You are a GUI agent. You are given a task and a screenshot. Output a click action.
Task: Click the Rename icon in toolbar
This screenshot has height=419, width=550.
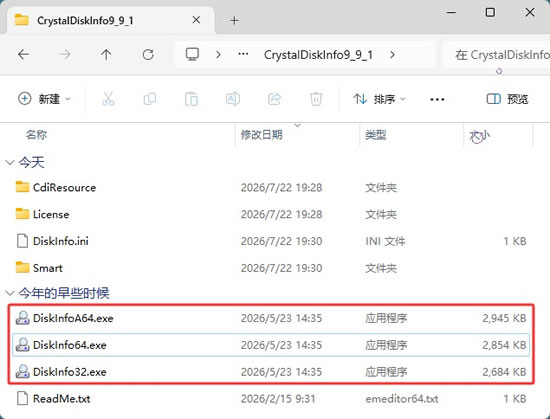(x=233, y=99)
